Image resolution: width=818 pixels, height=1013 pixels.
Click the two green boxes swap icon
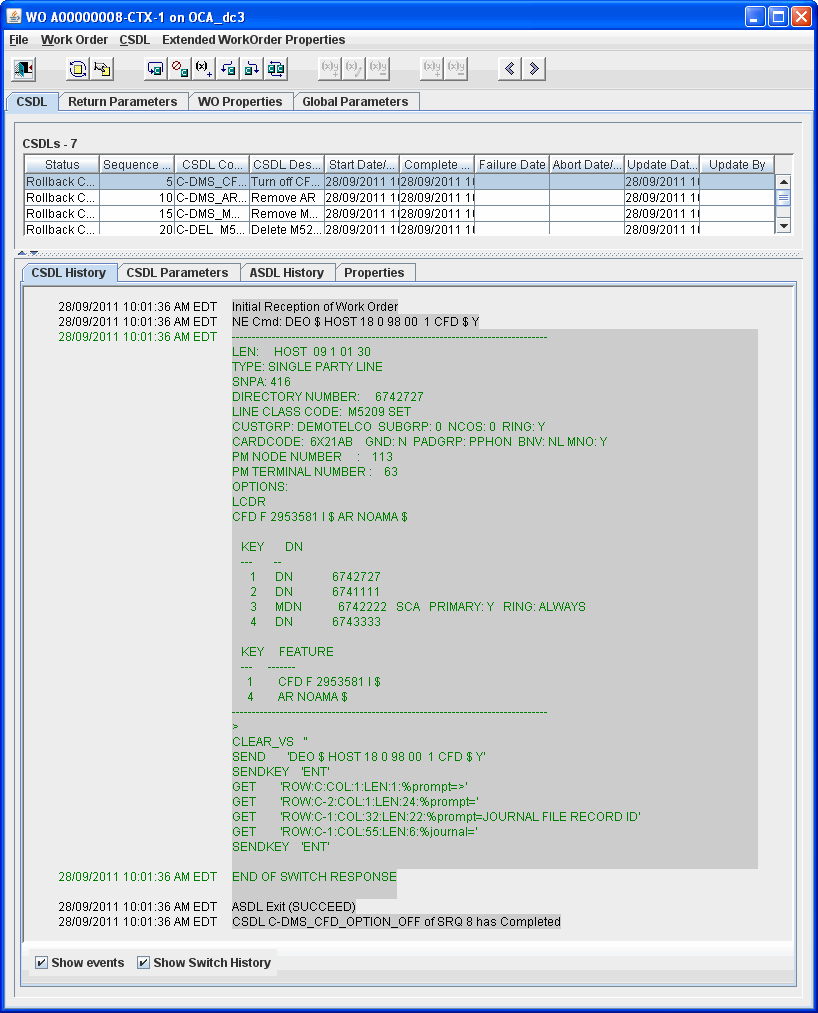tap(276, 68)
